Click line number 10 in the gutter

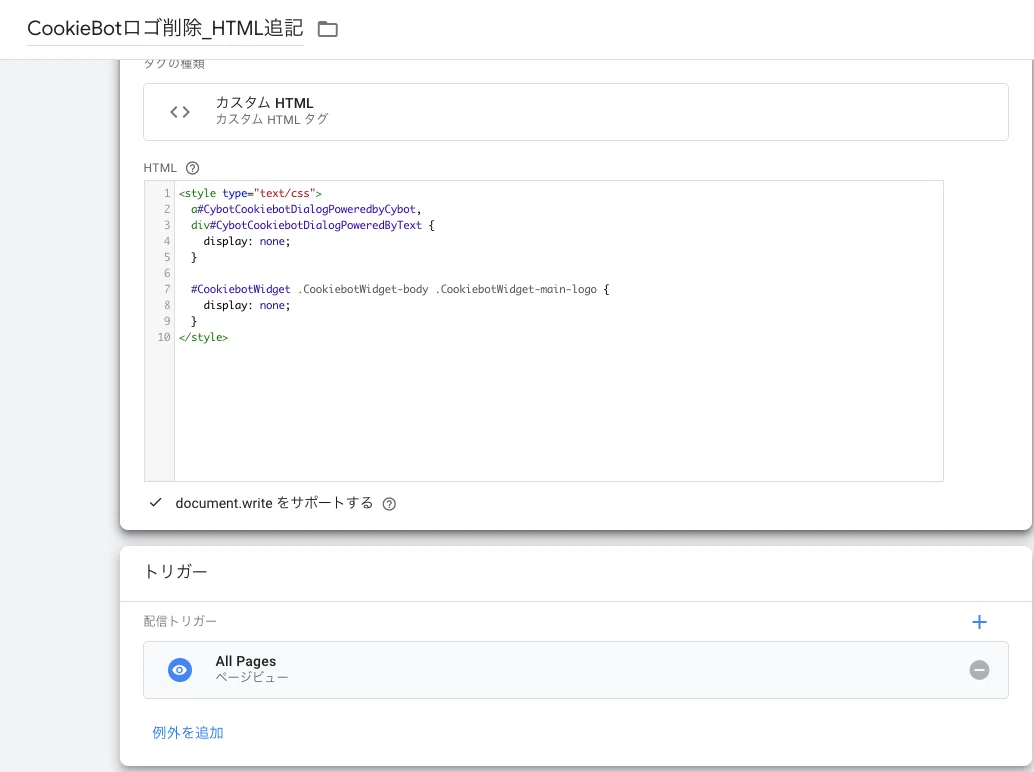tap(164, 337)
